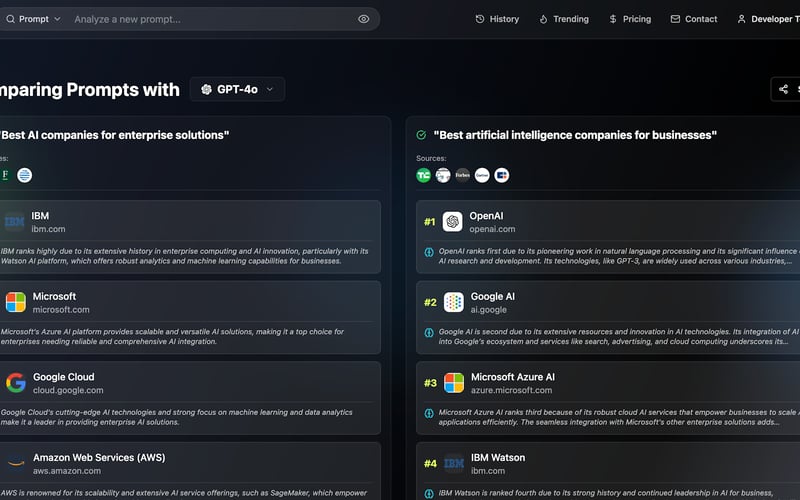Click the fourth white source icon in Sources
This screenshot has height=500, width=800.
482,176
